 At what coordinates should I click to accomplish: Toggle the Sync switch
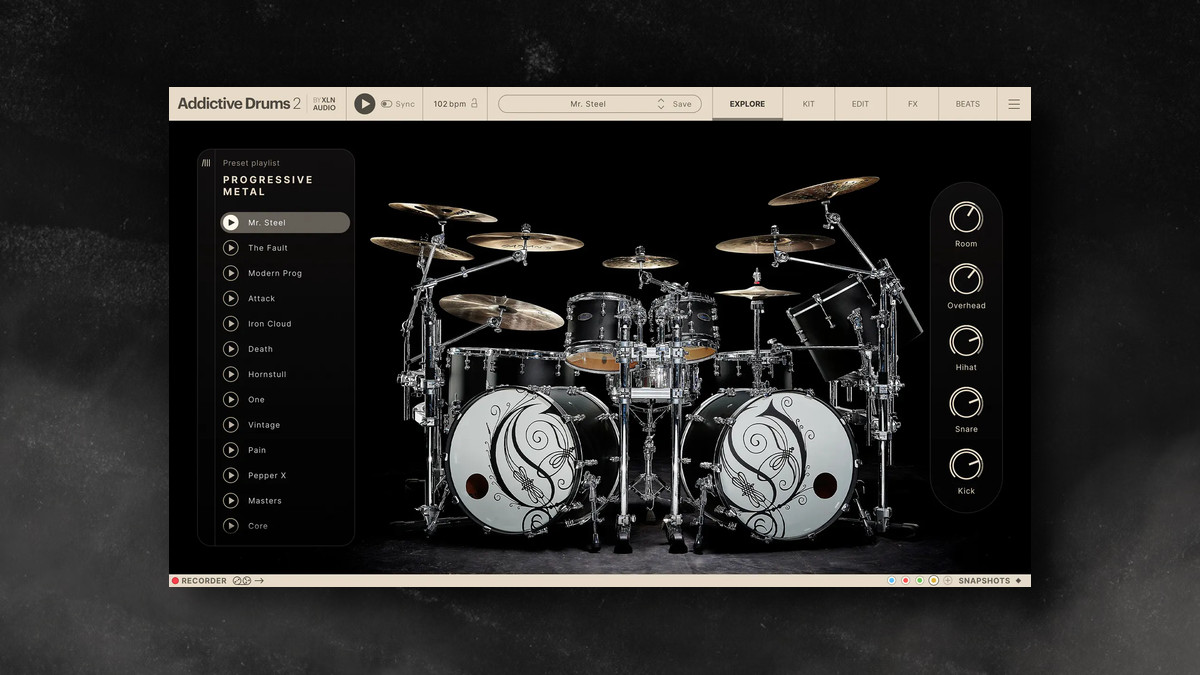click(x=386, y=104)
